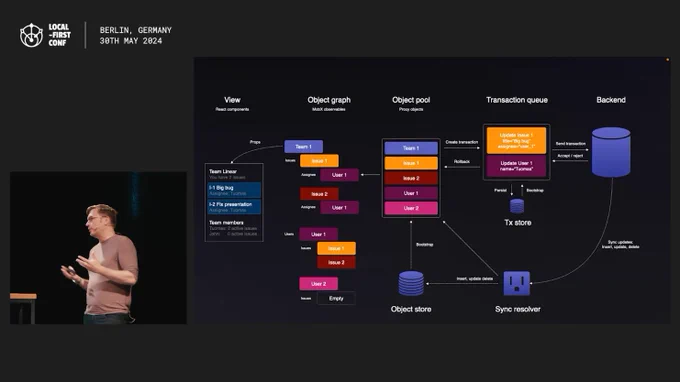Click the Object store stacked-disks icon
The height and width of the screenshot is (382, 680).
coord(411,283)
